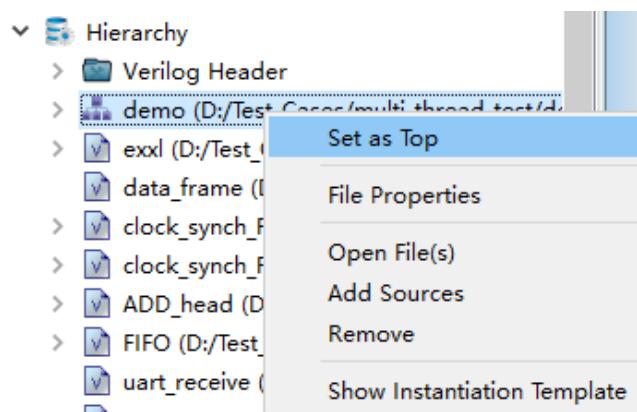637x412 pixels.
Task: Click the Hierarchy database icon
Action: (x=59, y=32)
